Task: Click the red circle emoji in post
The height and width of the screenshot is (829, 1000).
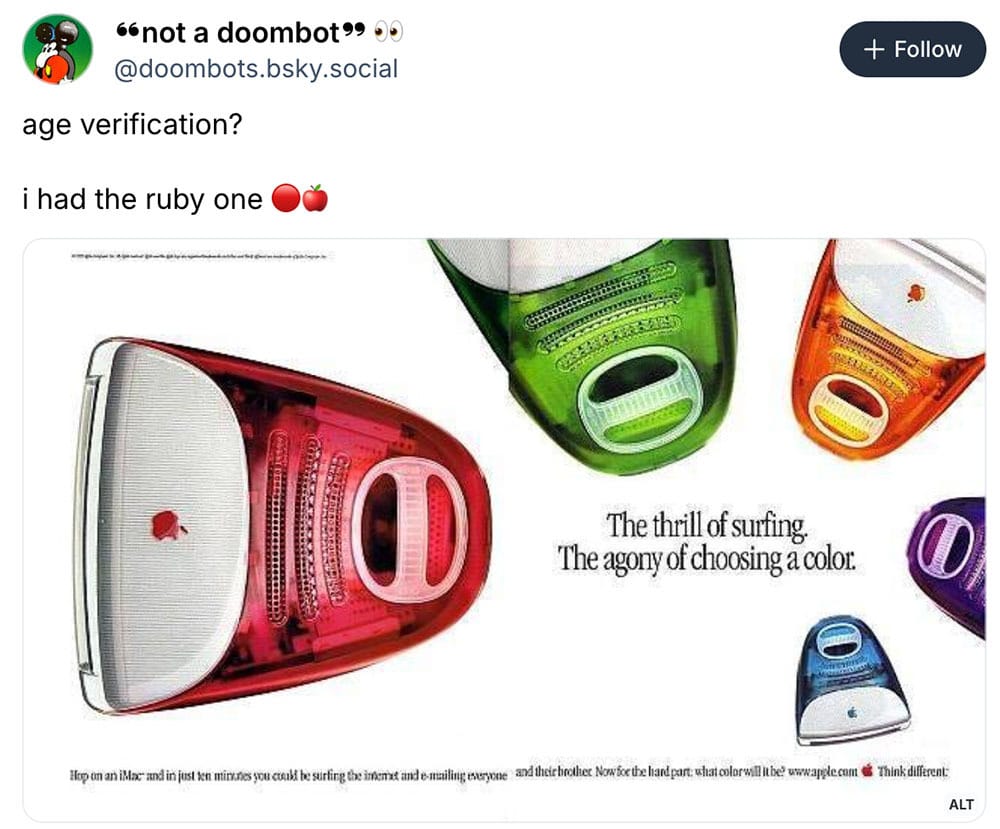Action: tap(286, 198)
